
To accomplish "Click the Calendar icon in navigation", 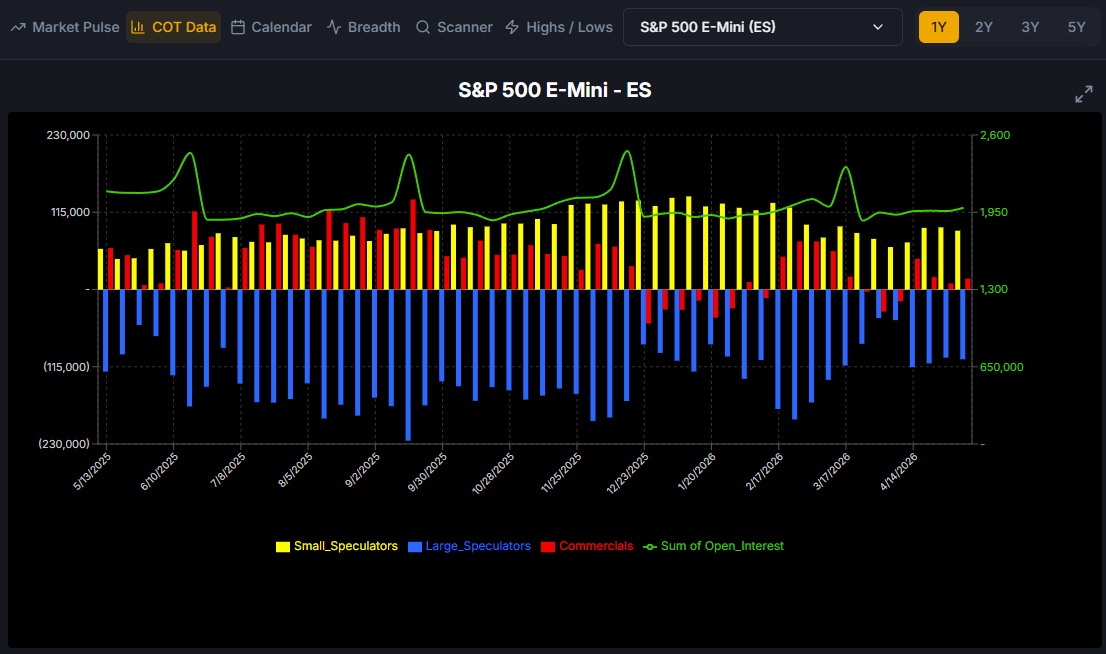I will (x=238, y=27).
